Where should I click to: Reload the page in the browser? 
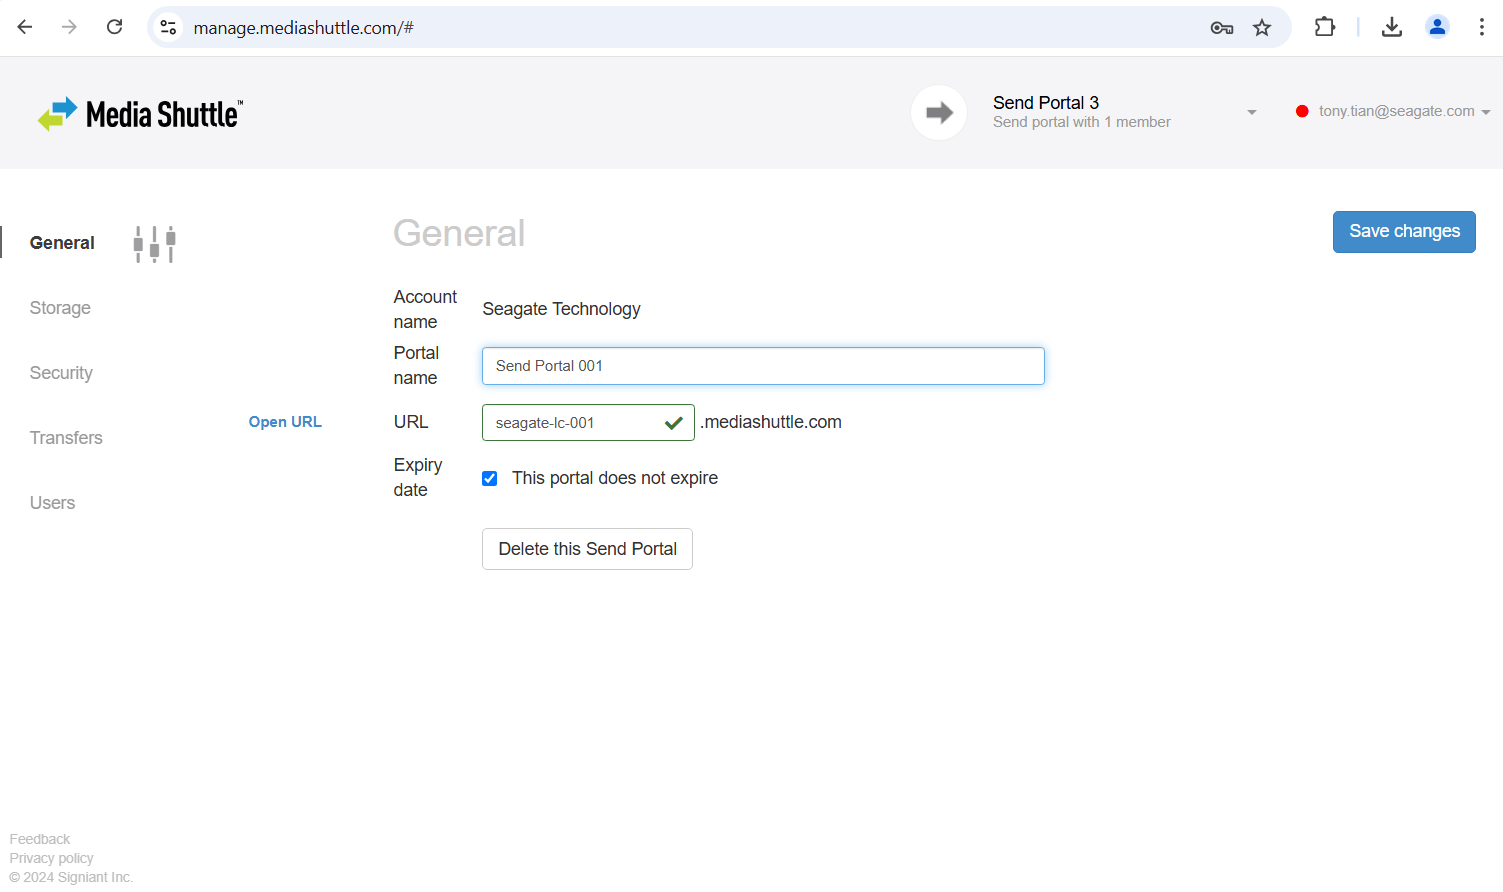pos(115,27)
